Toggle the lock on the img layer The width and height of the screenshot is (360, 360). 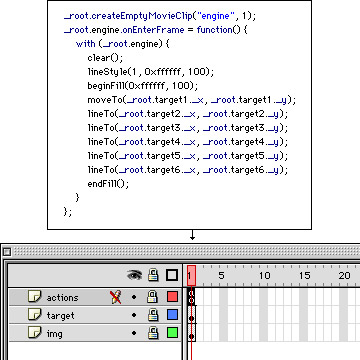(153, 332)
